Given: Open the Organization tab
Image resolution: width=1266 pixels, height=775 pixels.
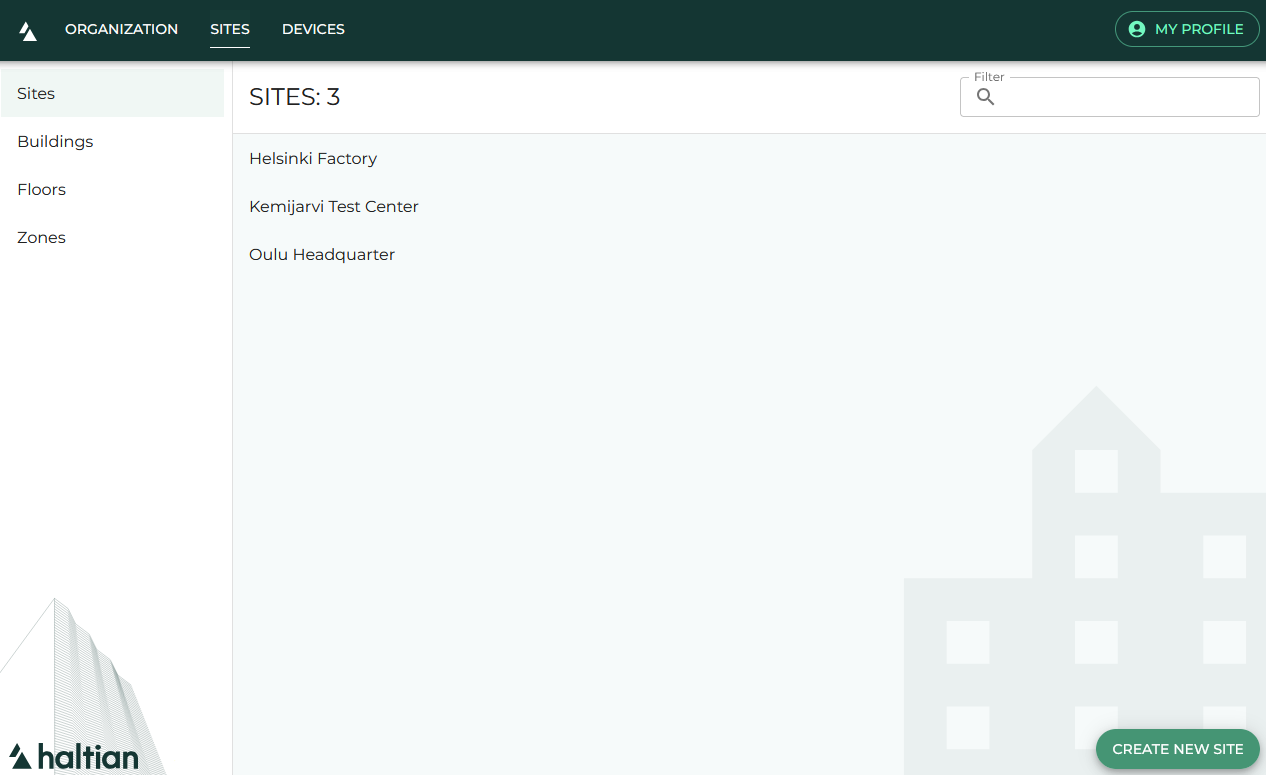Looking at the screenshot, I should 121,29.
